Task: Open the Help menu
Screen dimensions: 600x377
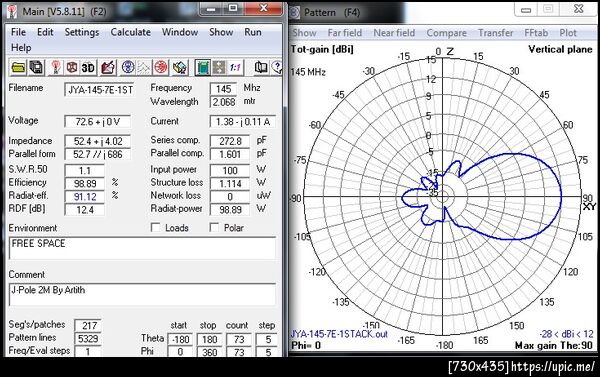Action: coord(21,48)
